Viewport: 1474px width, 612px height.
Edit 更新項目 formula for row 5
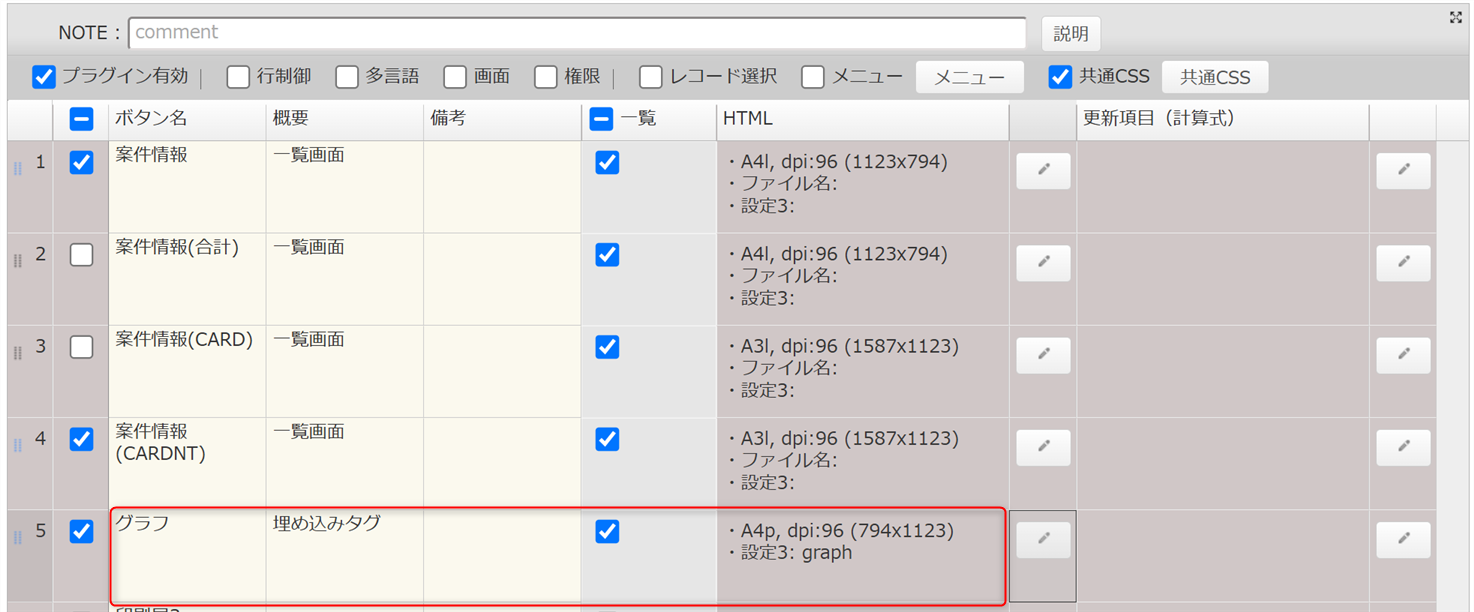point(1403,540)
